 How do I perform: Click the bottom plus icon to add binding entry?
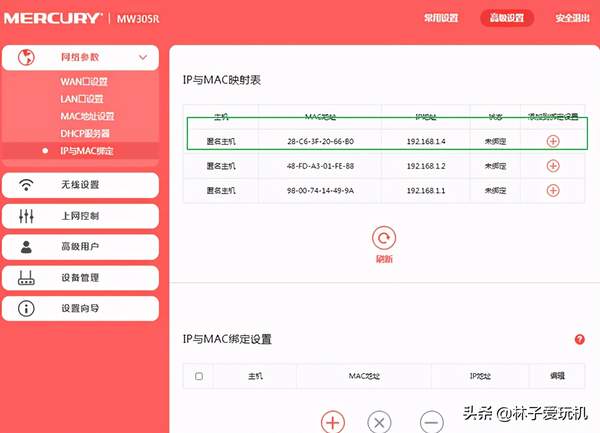point(332,422)
